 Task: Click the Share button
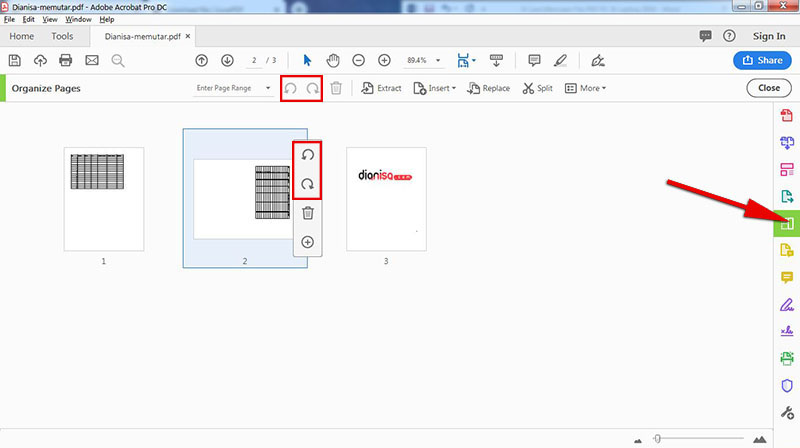pyautogui.click(x=762, y=60)
